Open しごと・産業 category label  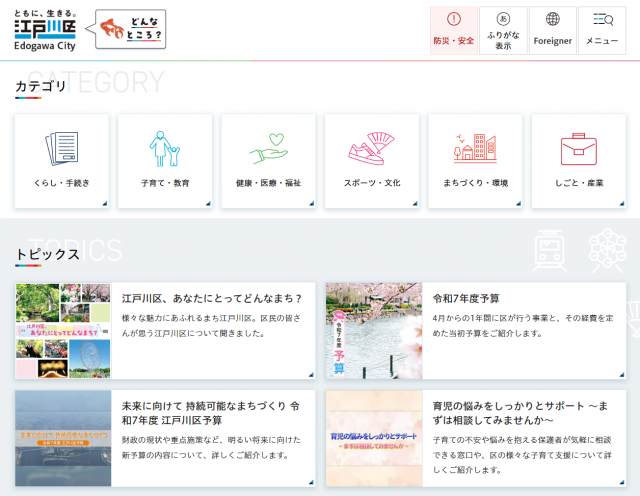[x=579, y=183]
